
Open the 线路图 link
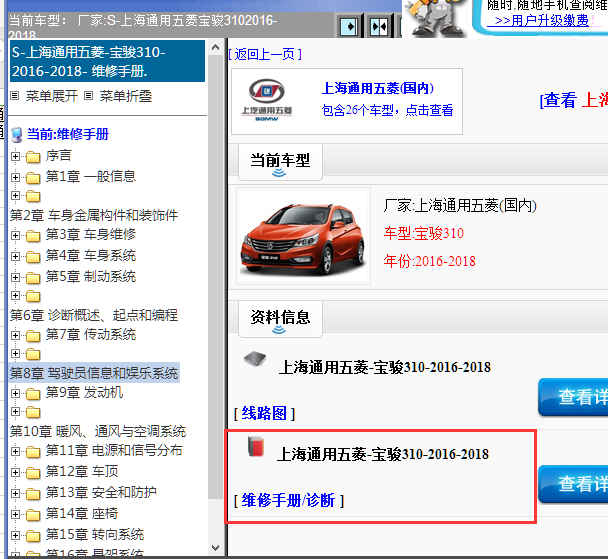(x=264, y=413)
